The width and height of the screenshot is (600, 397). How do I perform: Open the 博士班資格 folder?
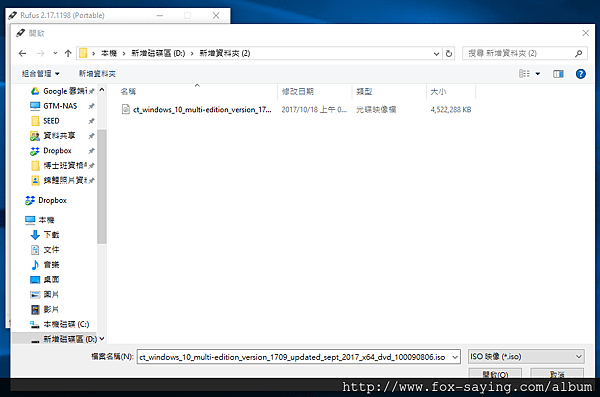(x=62, y=166)
